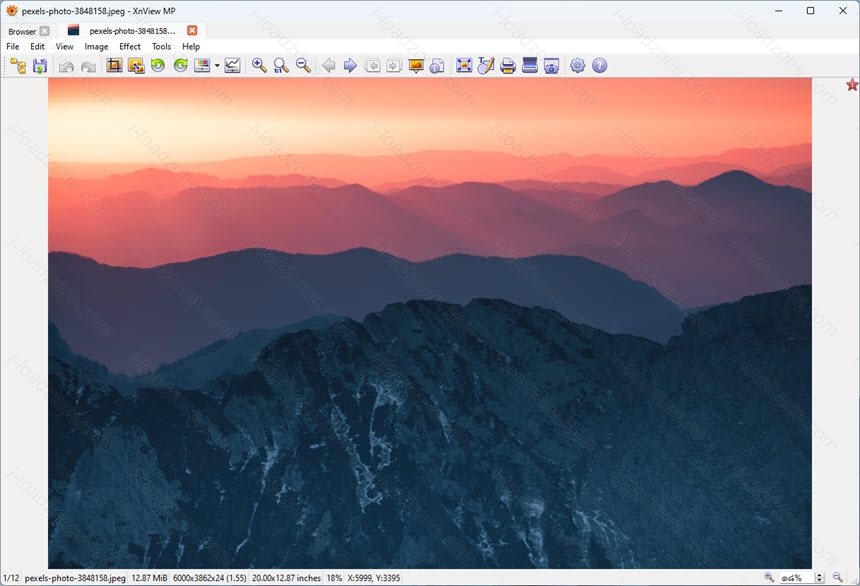Click the '20.00x12.87 inches' status text
The image size is (860, 586).
point(286,578)
